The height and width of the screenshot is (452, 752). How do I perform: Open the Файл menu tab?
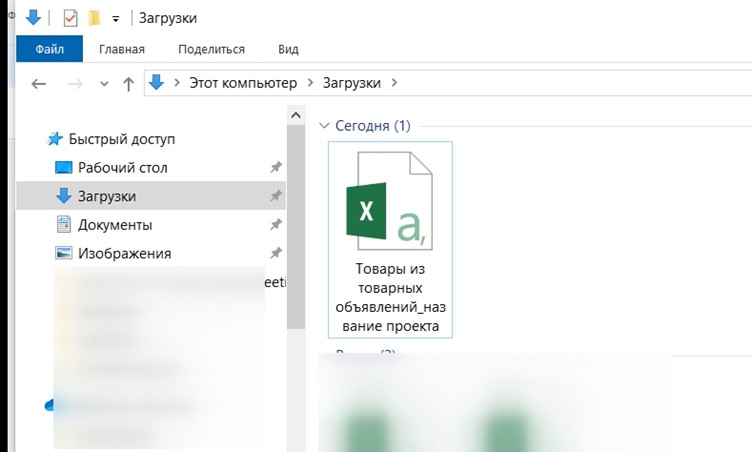(49, 49)
